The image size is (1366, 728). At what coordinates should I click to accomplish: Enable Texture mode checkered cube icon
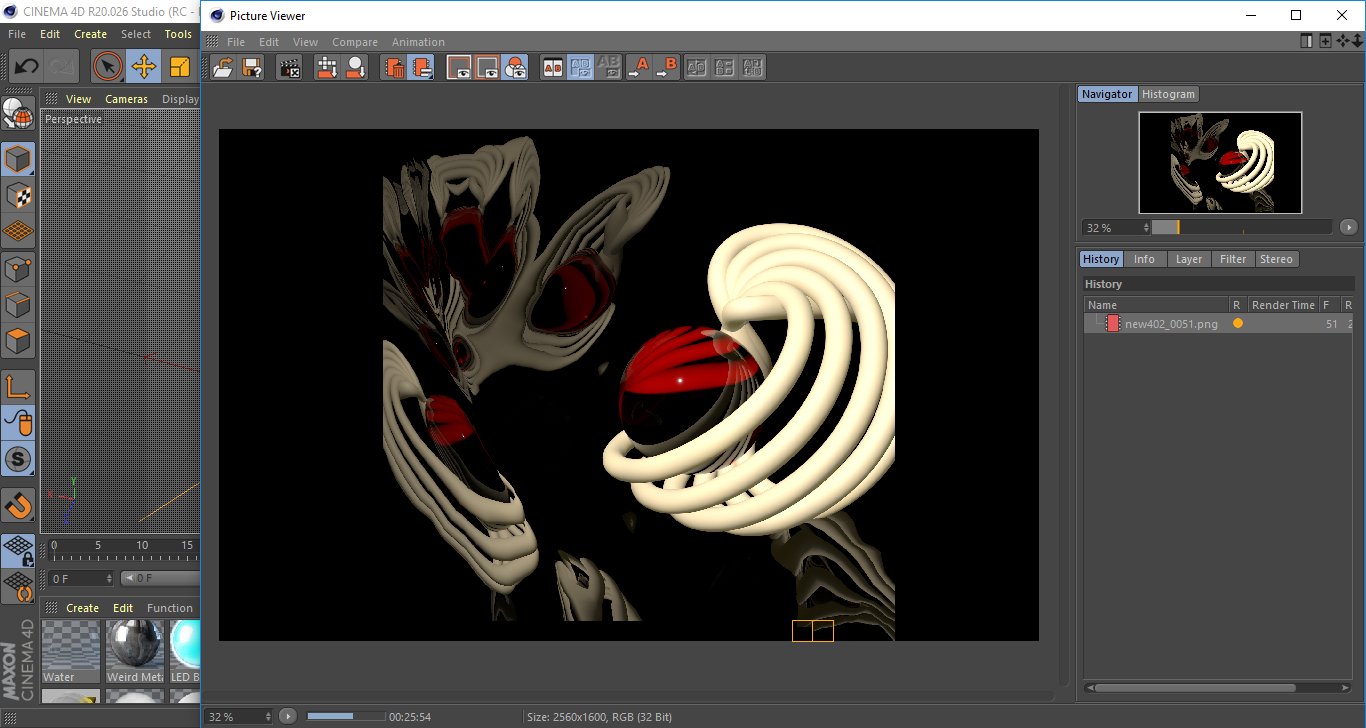(x=18, y=195)
